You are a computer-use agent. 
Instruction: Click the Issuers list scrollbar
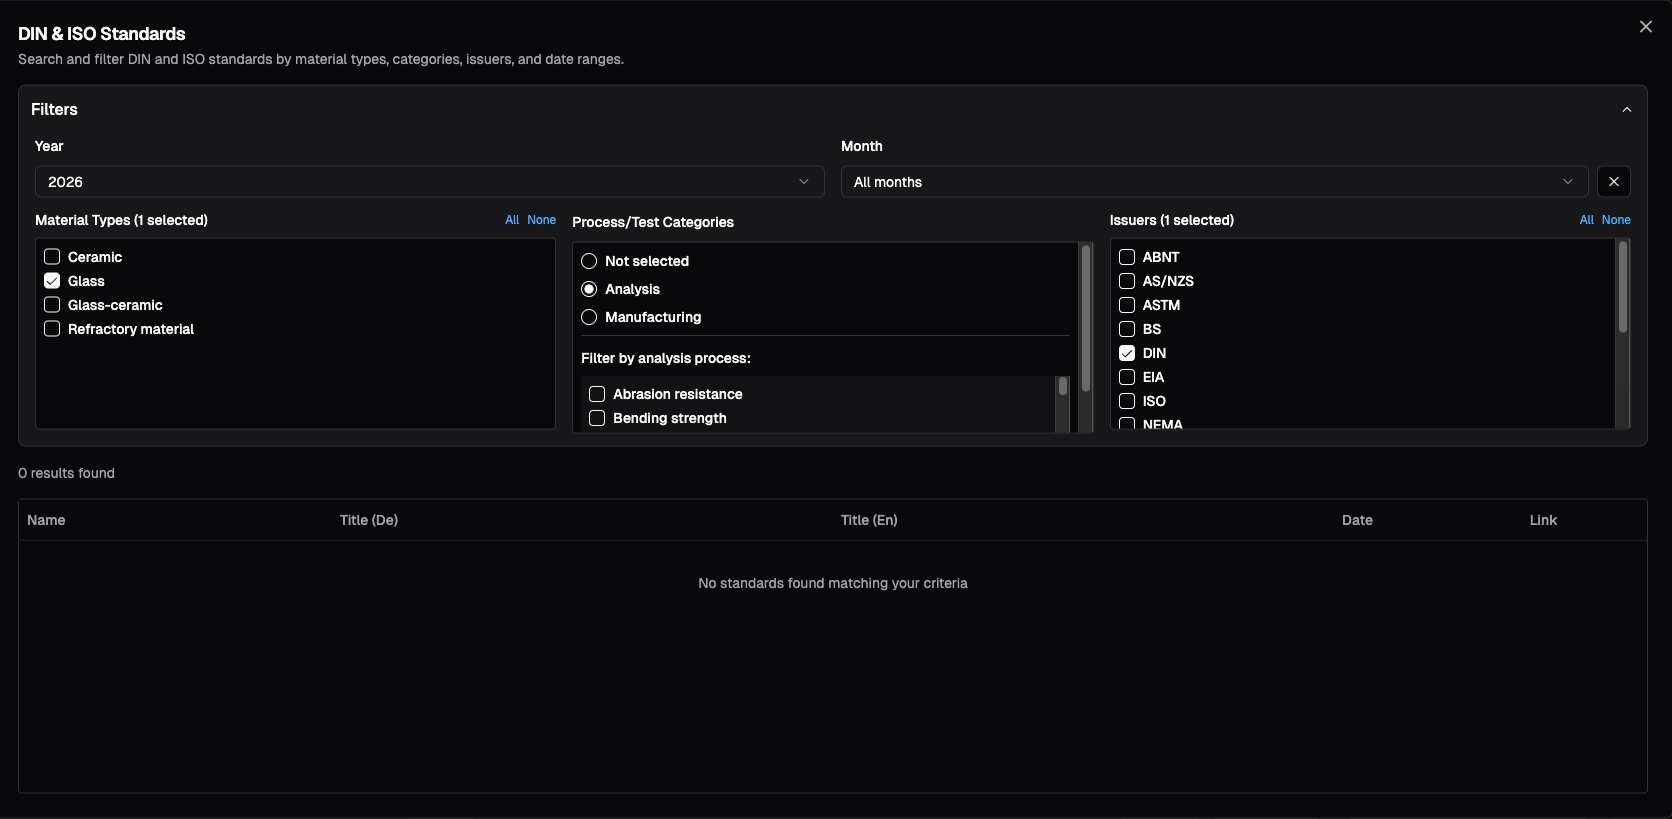(1622, 290)
